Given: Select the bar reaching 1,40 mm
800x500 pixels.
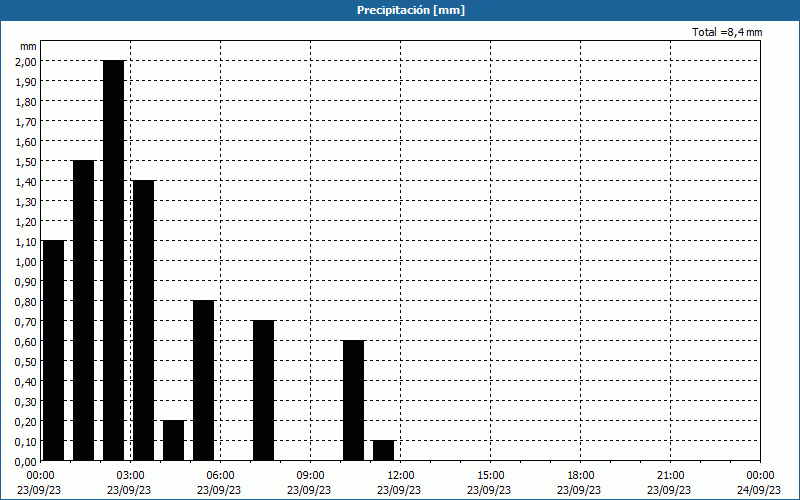Looking at the screenshot, I should [143, 320].
